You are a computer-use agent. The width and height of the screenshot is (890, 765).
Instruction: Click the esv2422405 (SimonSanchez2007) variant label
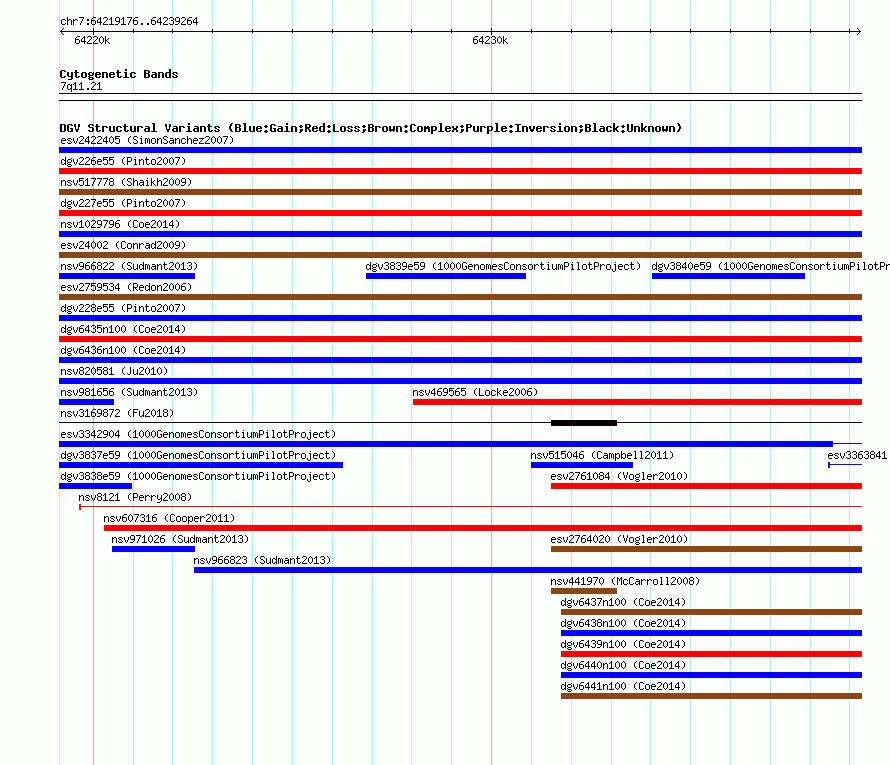click(x=147, y=140)
